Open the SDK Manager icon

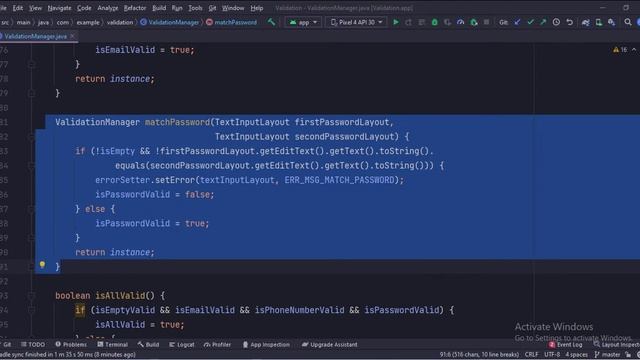coord(611,22)
